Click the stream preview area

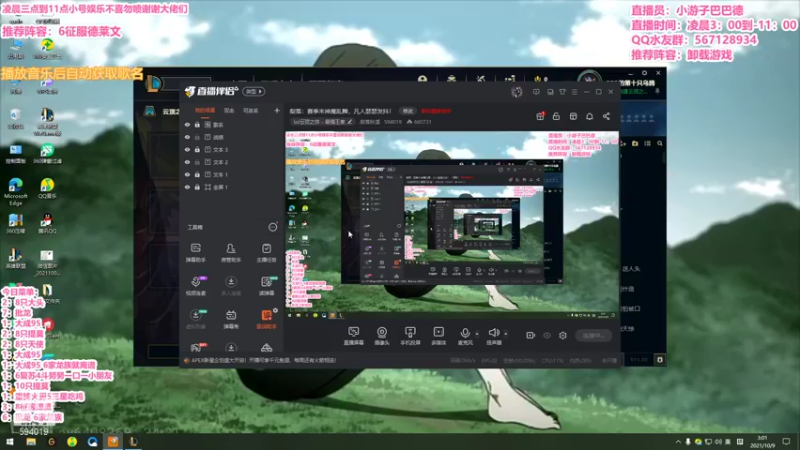pyautogui.click(x=452, y=226)
